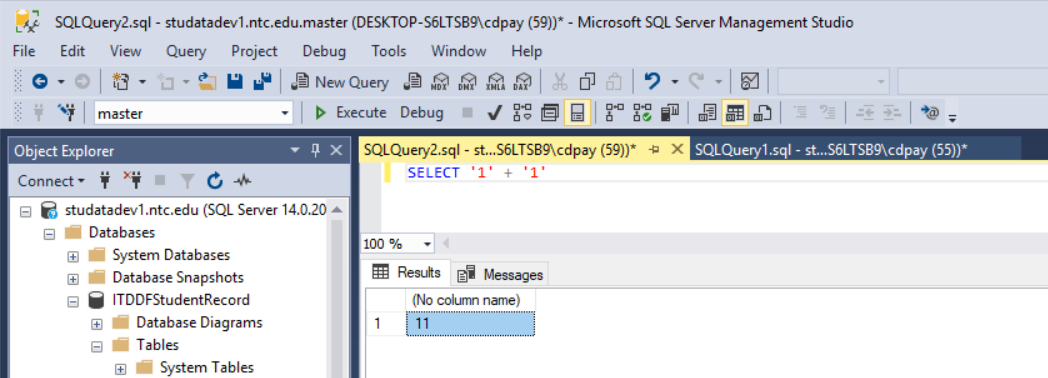Screen dimensions: 1048x378
Task: Disconnect the server in Object Explorer
Action: pos(133,180)
